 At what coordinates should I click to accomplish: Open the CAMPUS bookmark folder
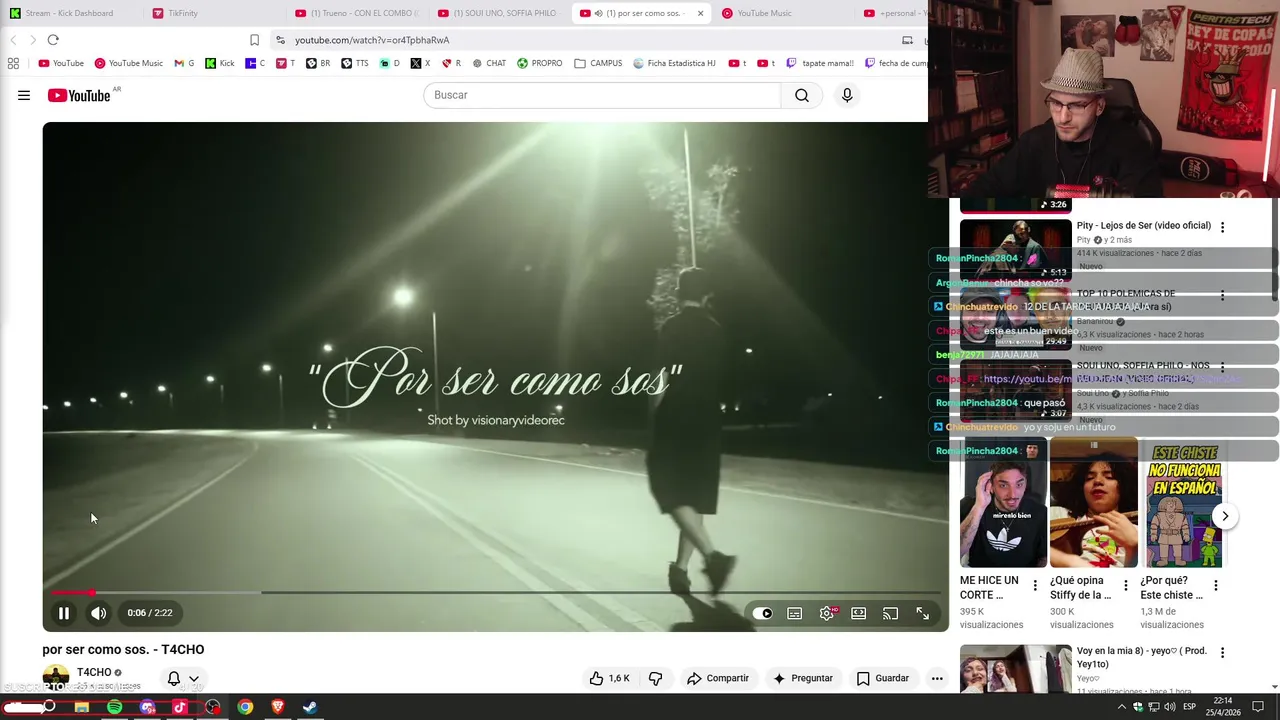(598, 63)
